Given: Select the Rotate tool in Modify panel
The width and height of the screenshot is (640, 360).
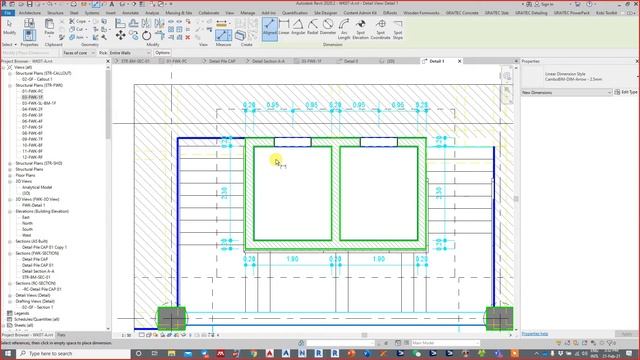Looking at the screenshot, I should click(147, 36).
